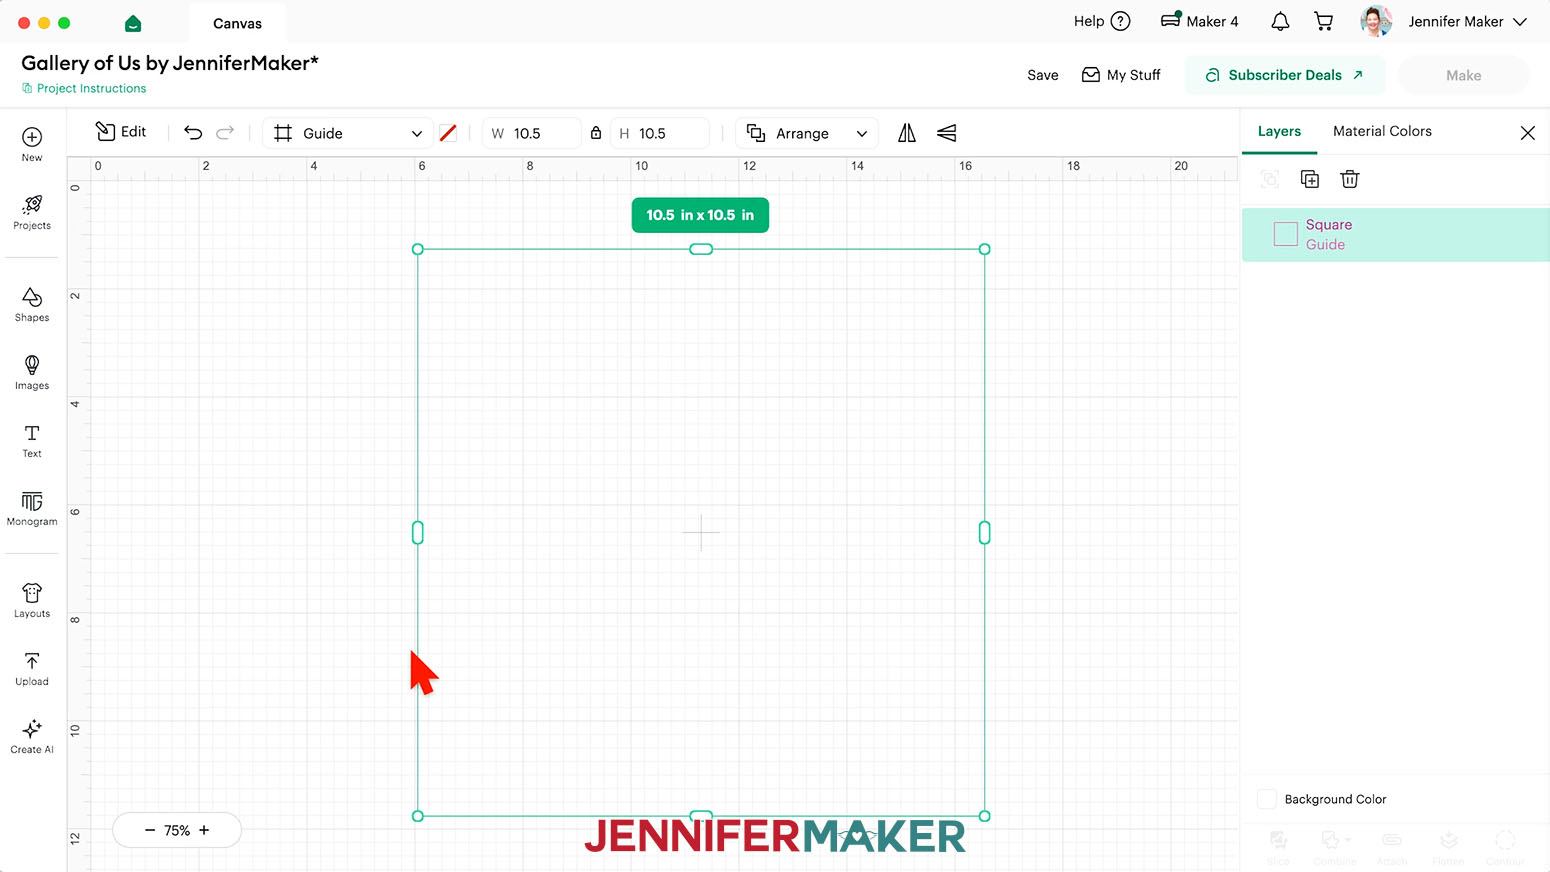Open the Monogram tool
Viewport: 1550px width, 872px height.
(32, 508)
